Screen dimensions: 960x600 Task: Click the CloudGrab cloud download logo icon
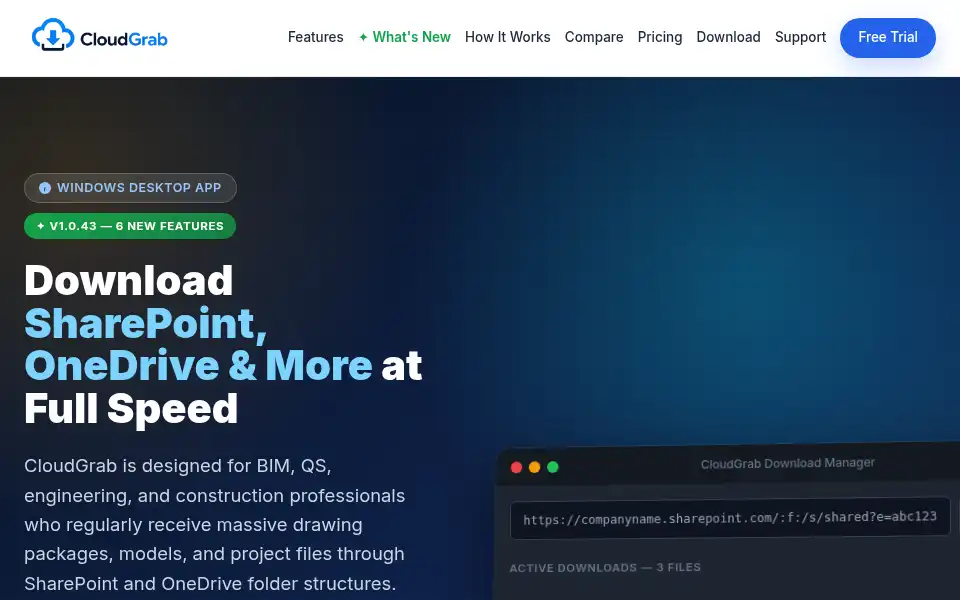pyautogui.click(x=53, y=35)
